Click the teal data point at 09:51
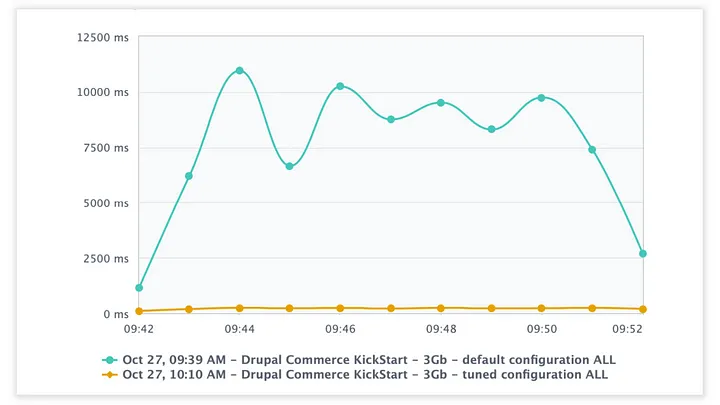Viewport: 720px width, 405px height. 592,150
